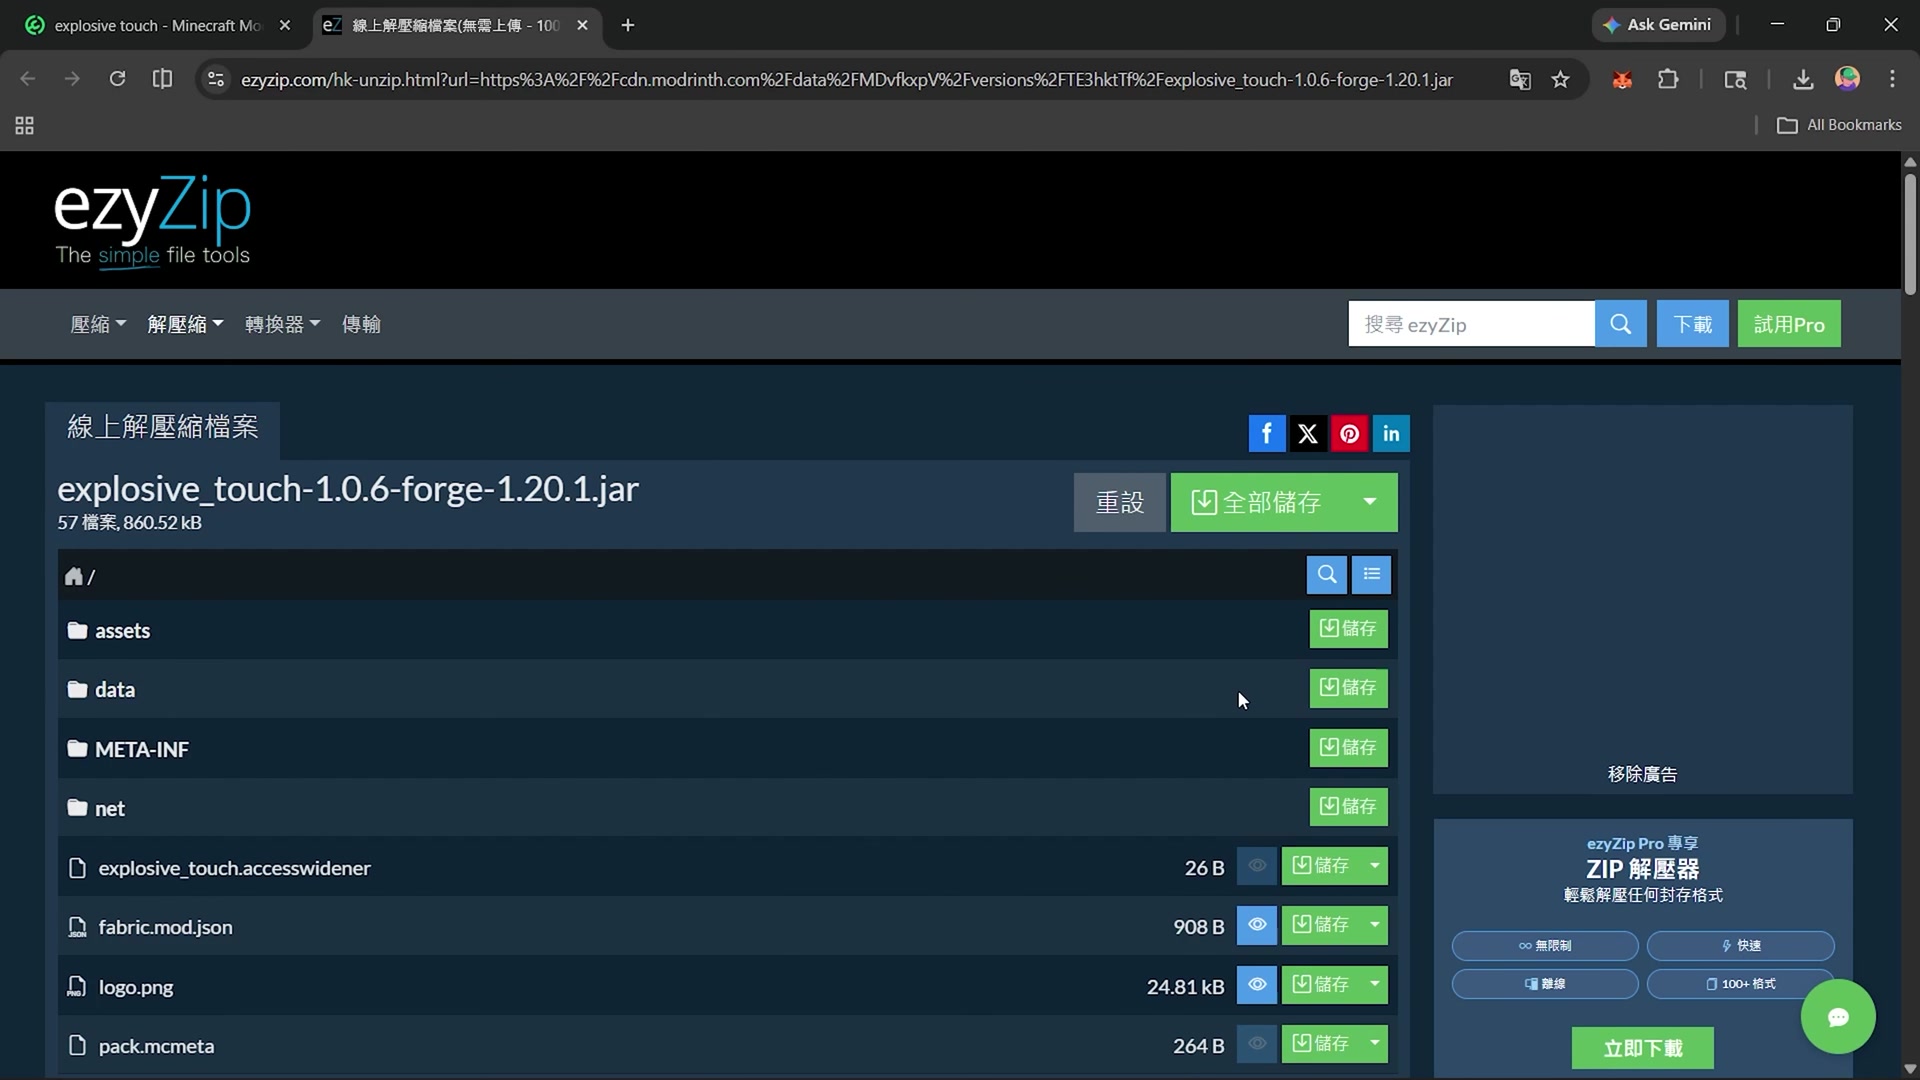Expand the Save All dropdown arrow

(x=1369, y=502)
